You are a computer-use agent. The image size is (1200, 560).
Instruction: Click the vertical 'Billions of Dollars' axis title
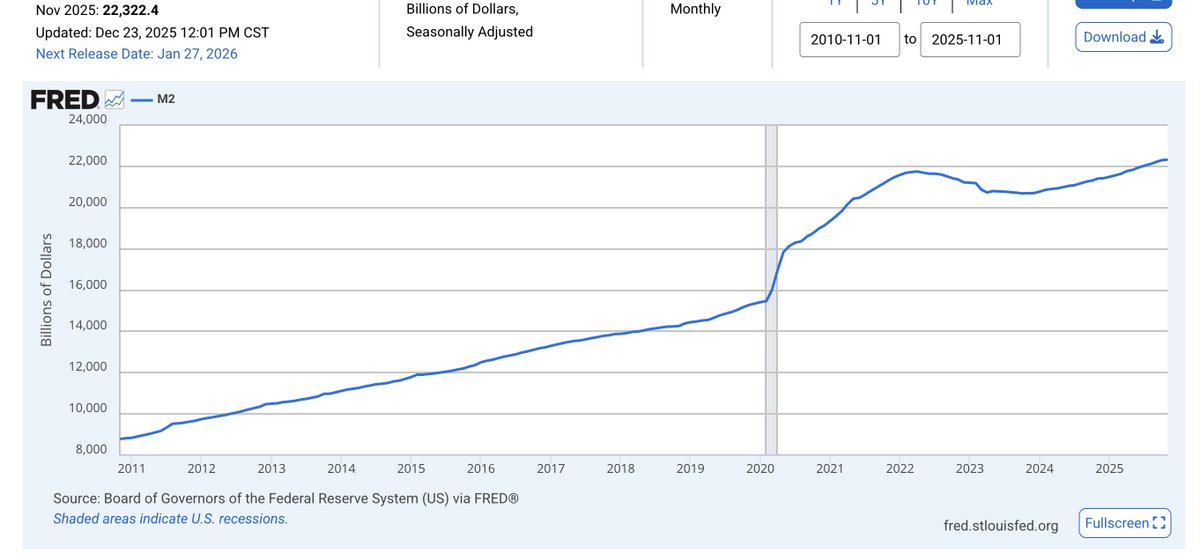pos(46,290)
